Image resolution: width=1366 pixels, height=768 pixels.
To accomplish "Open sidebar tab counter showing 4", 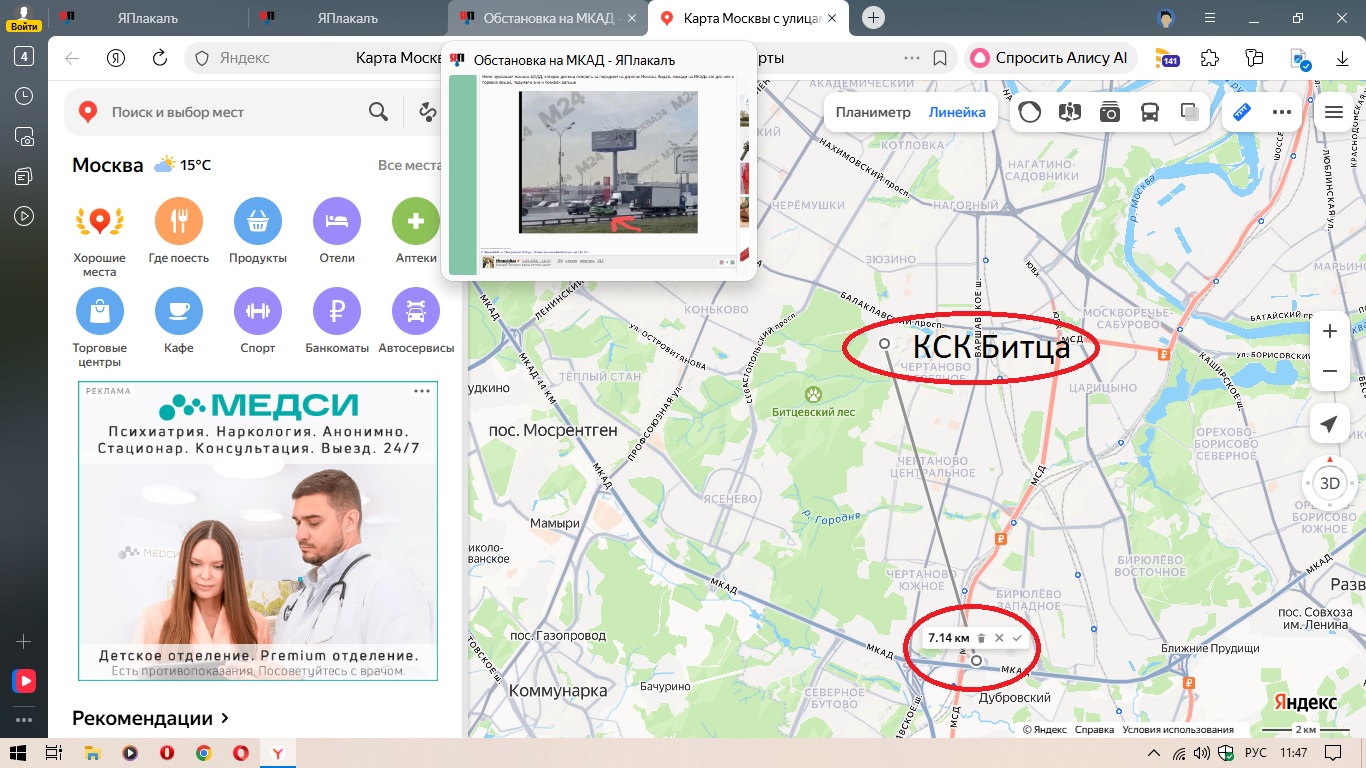I will 24,56.
